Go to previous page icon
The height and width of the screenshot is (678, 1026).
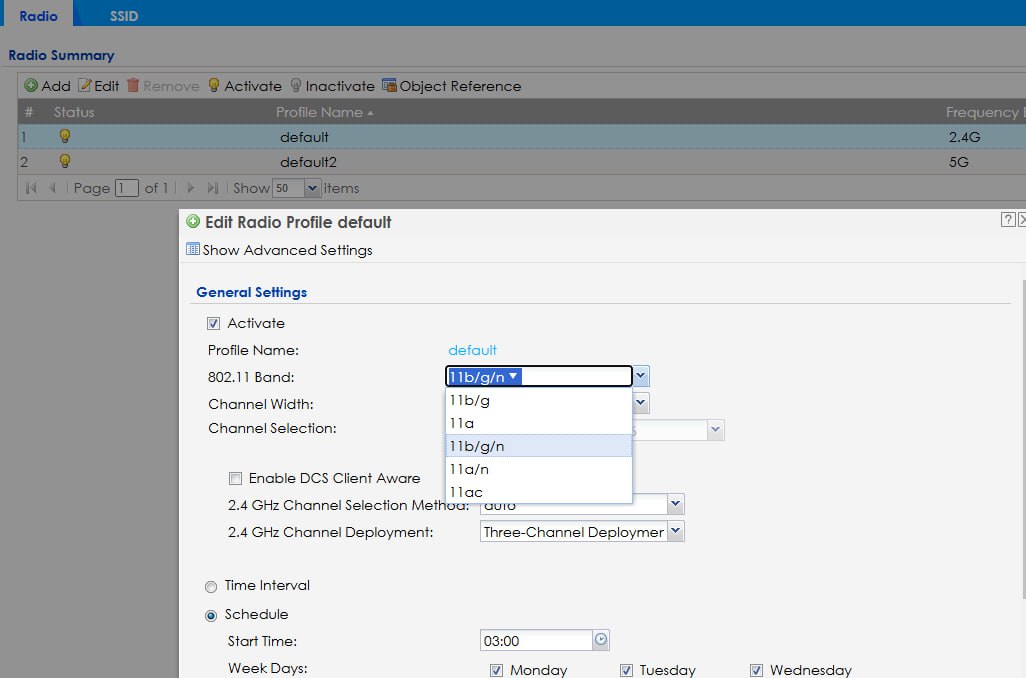coord(52,188)
